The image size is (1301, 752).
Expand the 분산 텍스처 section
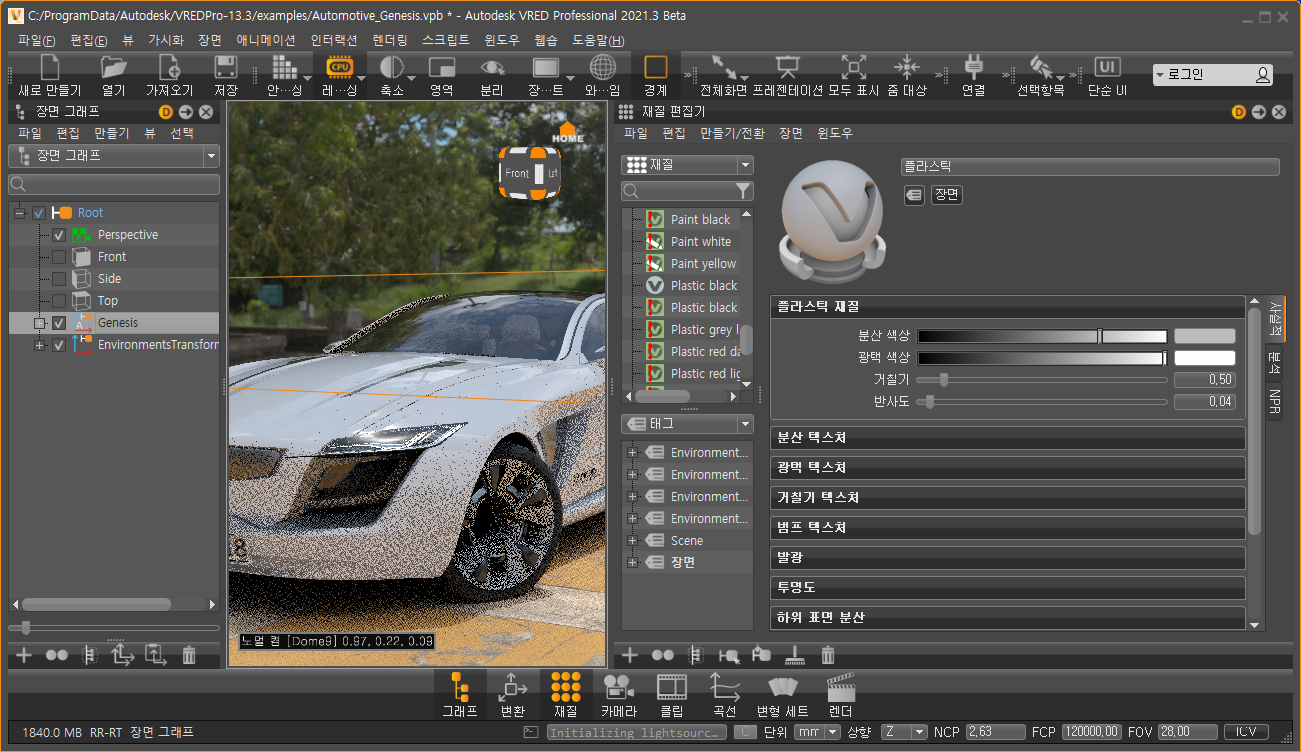pos(1007,438)
